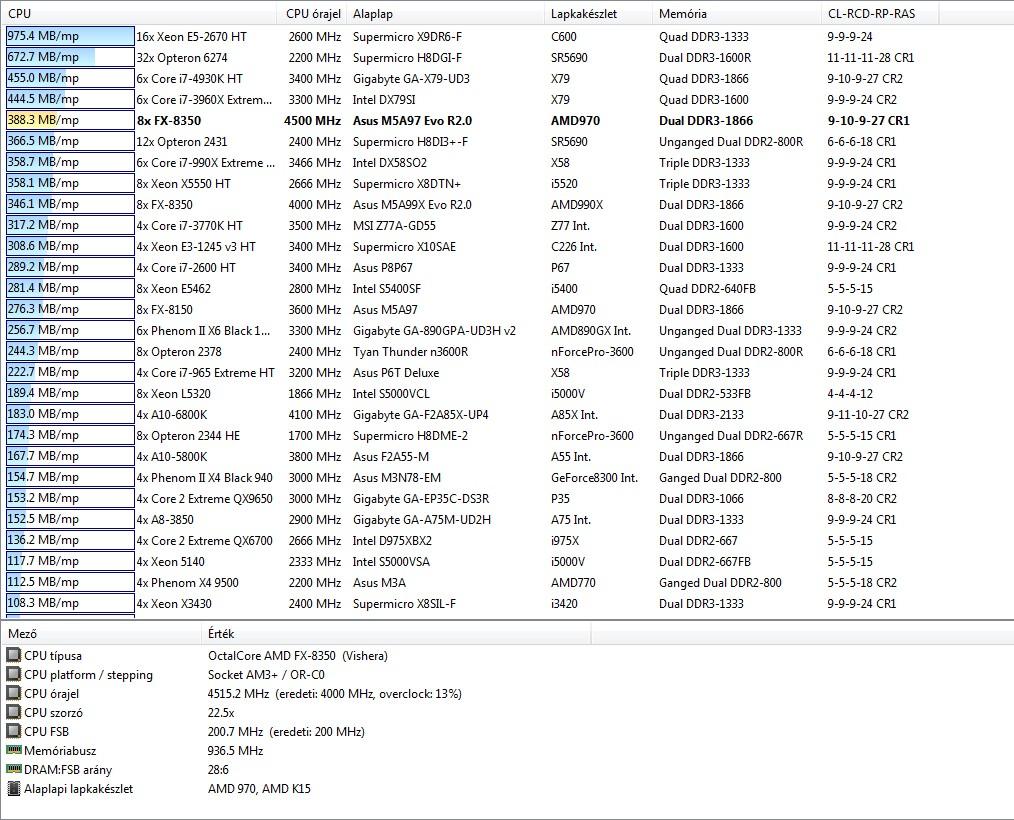
Task: Click the 4515.2 MHz overclock value
Action: (x=335, y=694)
